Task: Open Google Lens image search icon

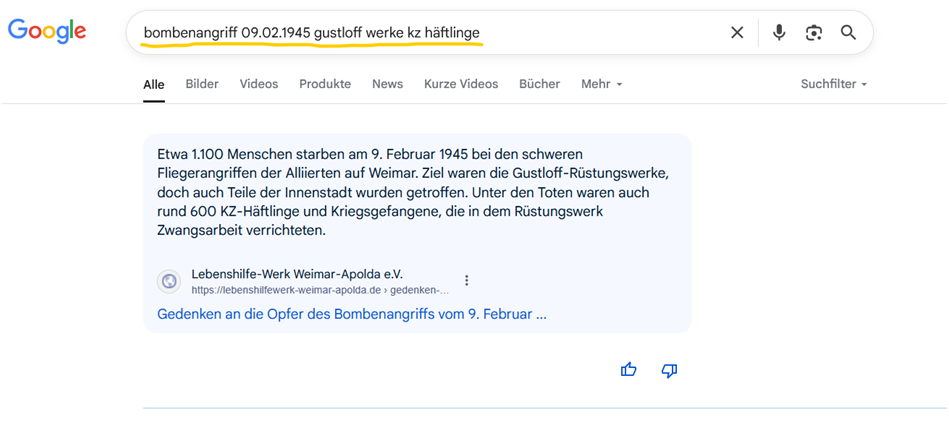Action: pyautogui.click(x=814, y=33)
